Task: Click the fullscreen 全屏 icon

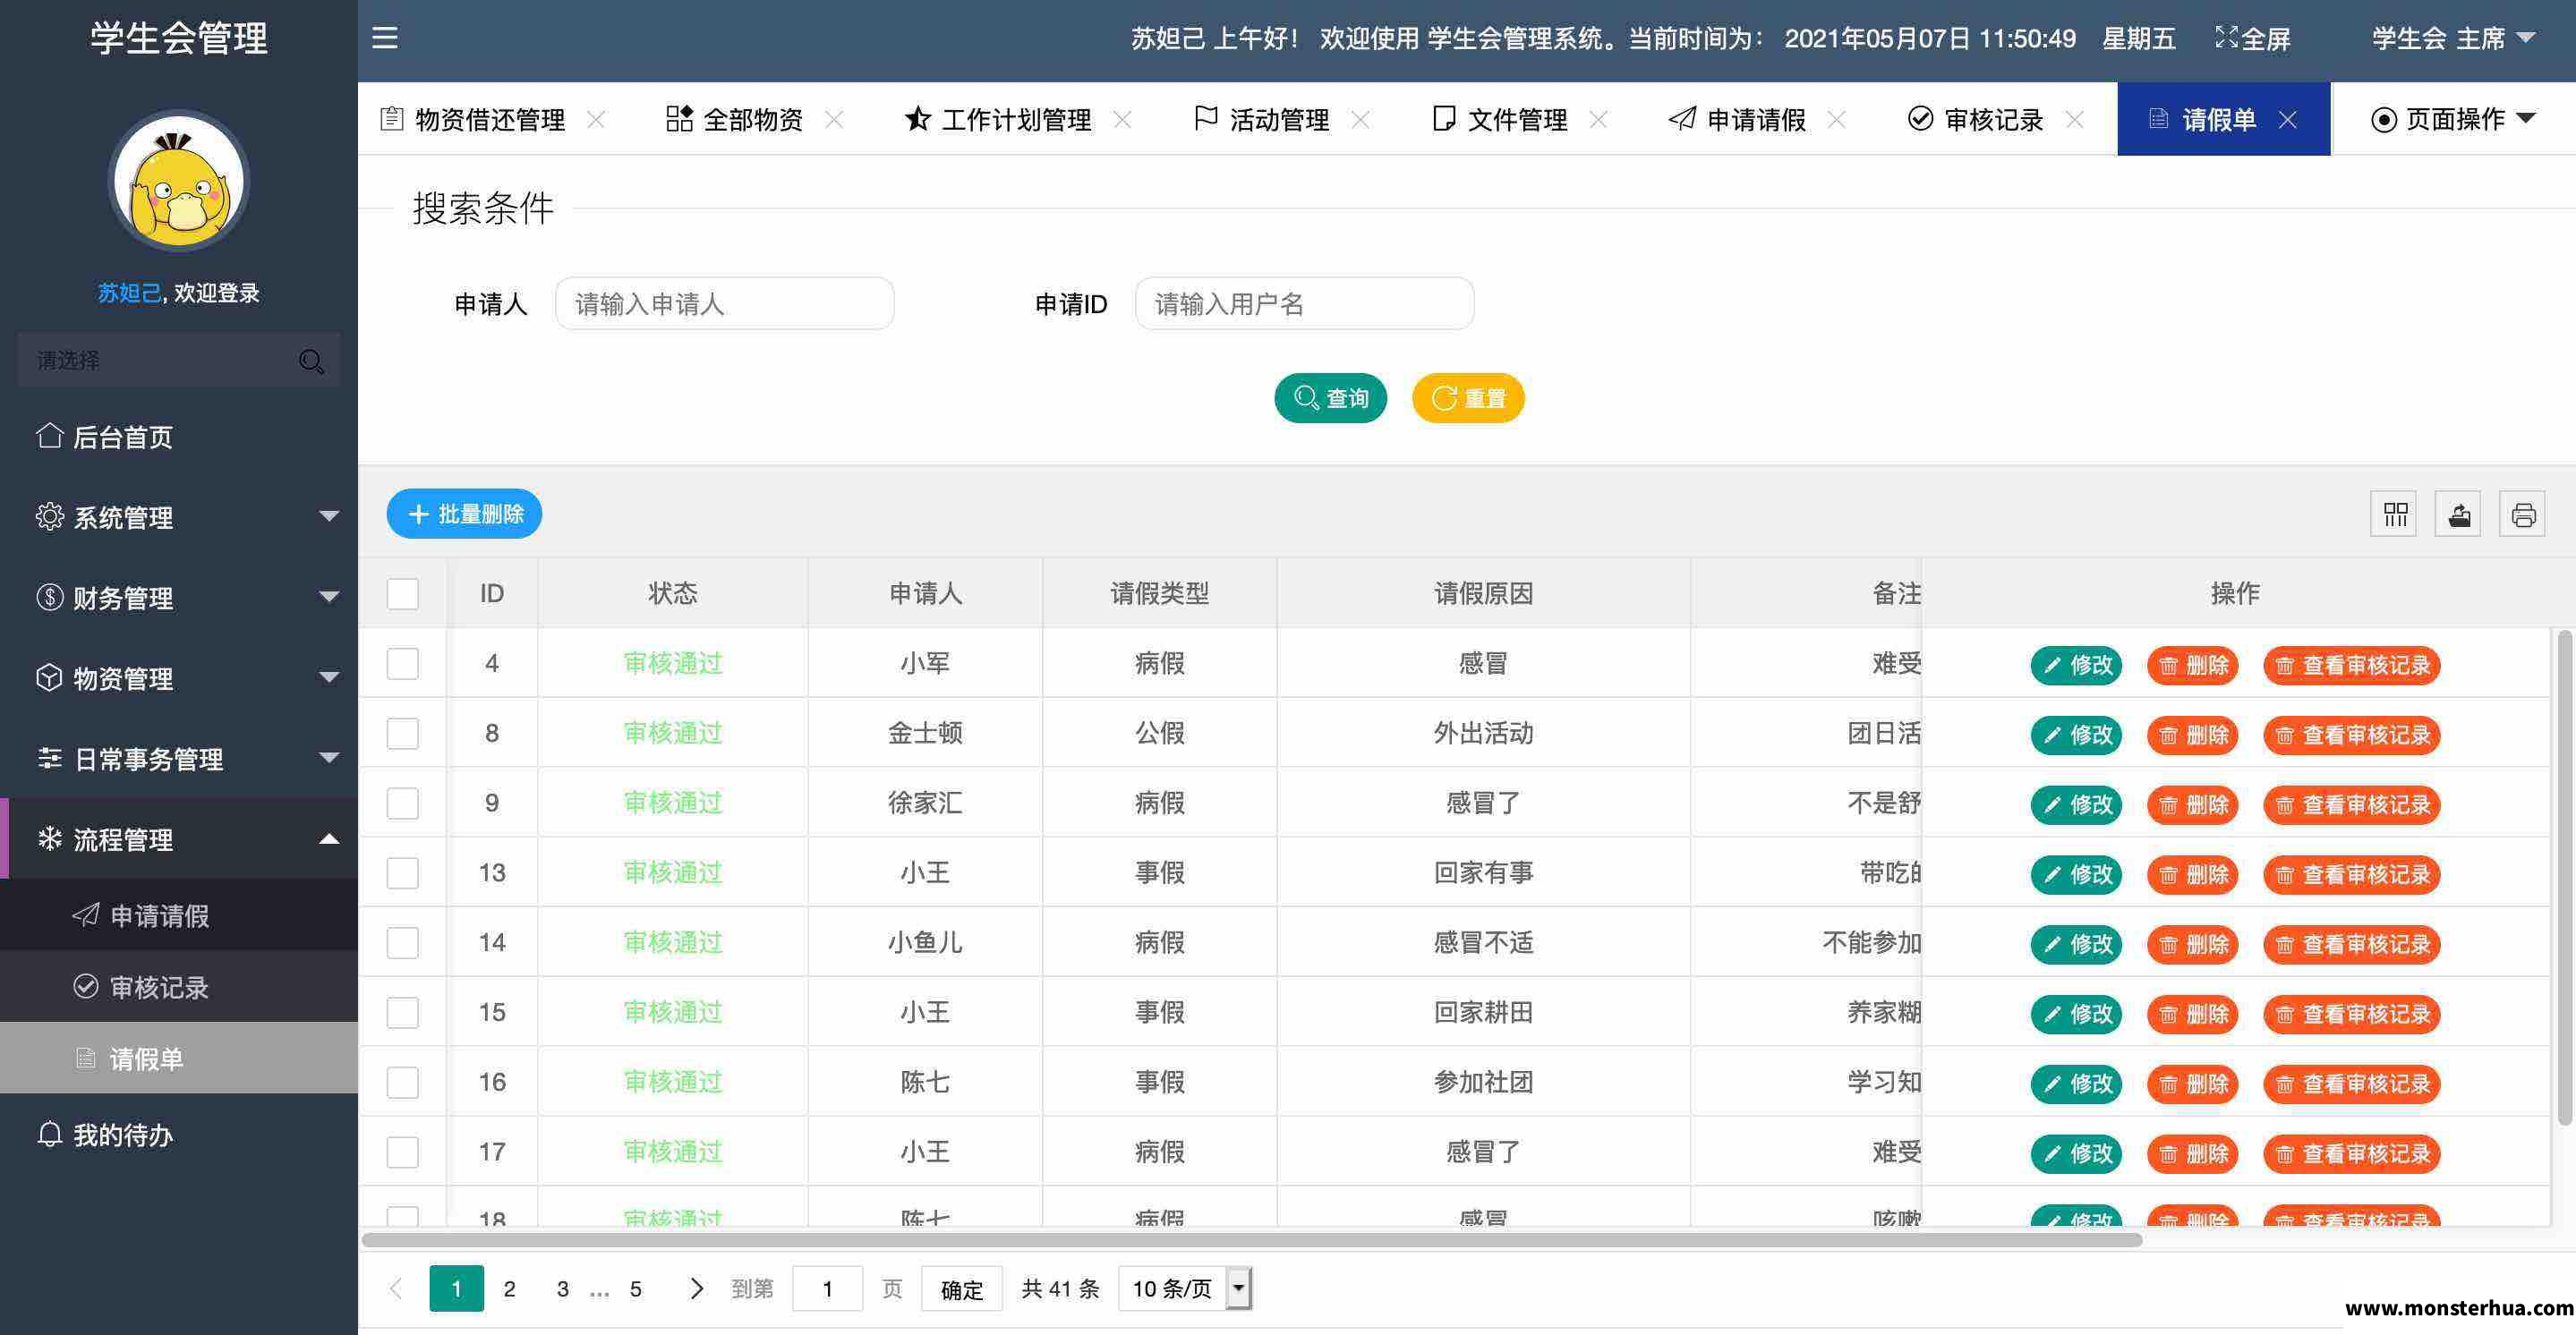Action: [x=2226, y=38]
